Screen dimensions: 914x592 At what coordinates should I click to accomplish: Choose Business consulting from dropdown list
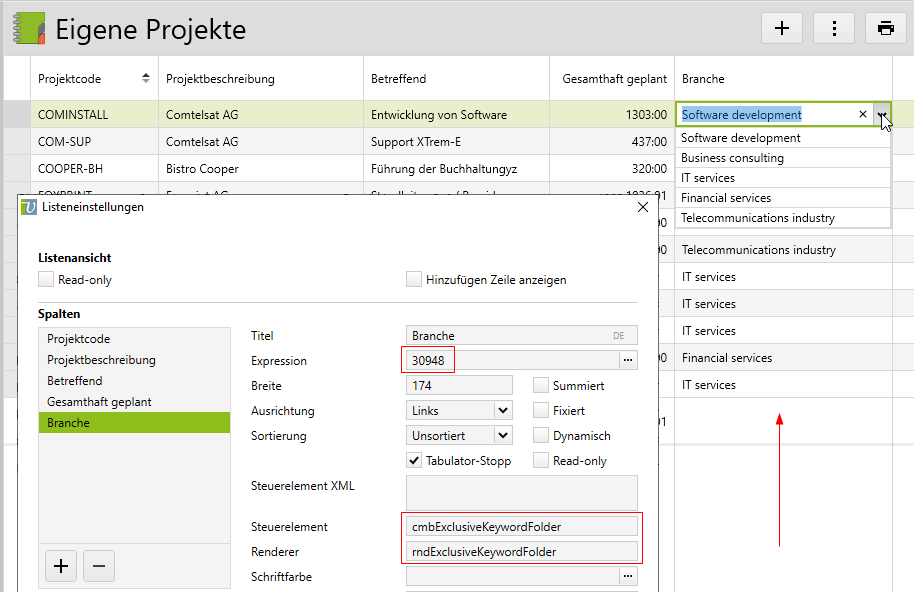(732, 158)
